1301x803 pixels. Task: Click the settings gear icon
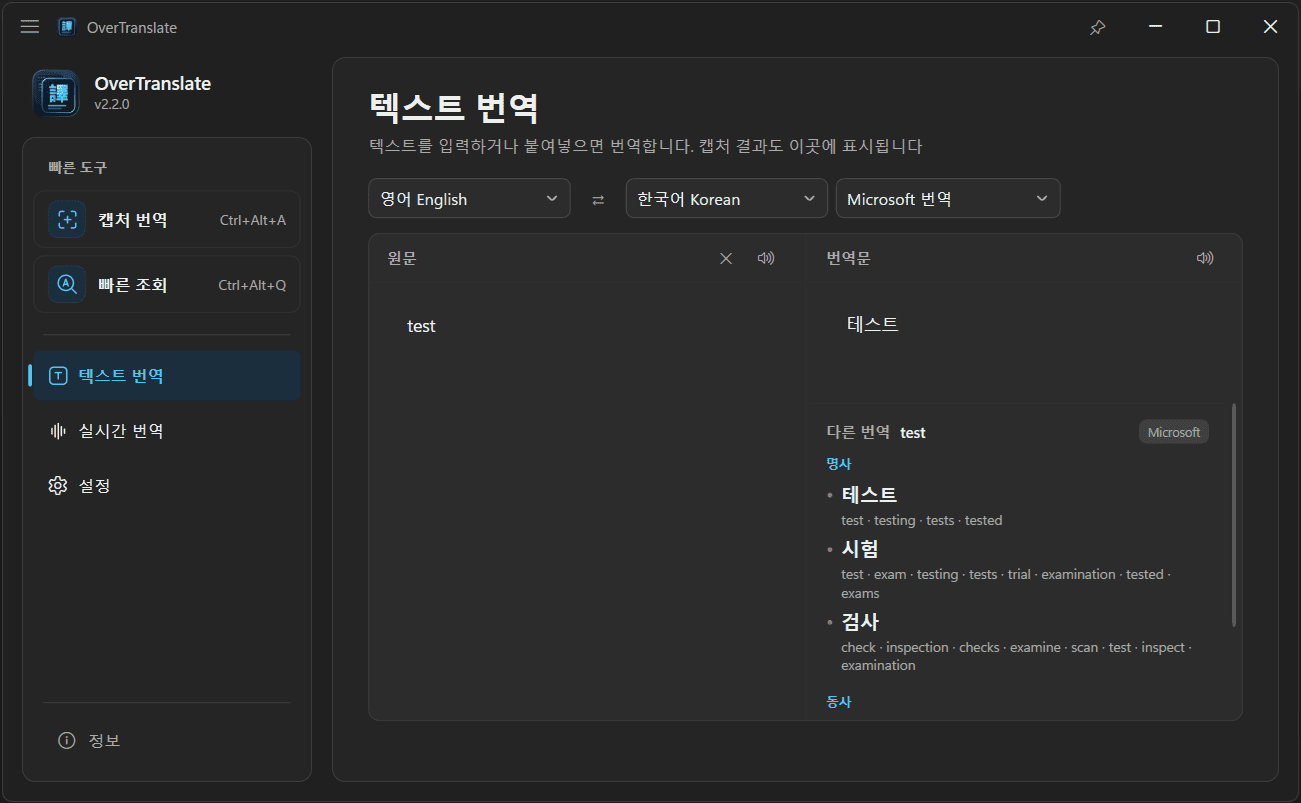tap(58, 486)
